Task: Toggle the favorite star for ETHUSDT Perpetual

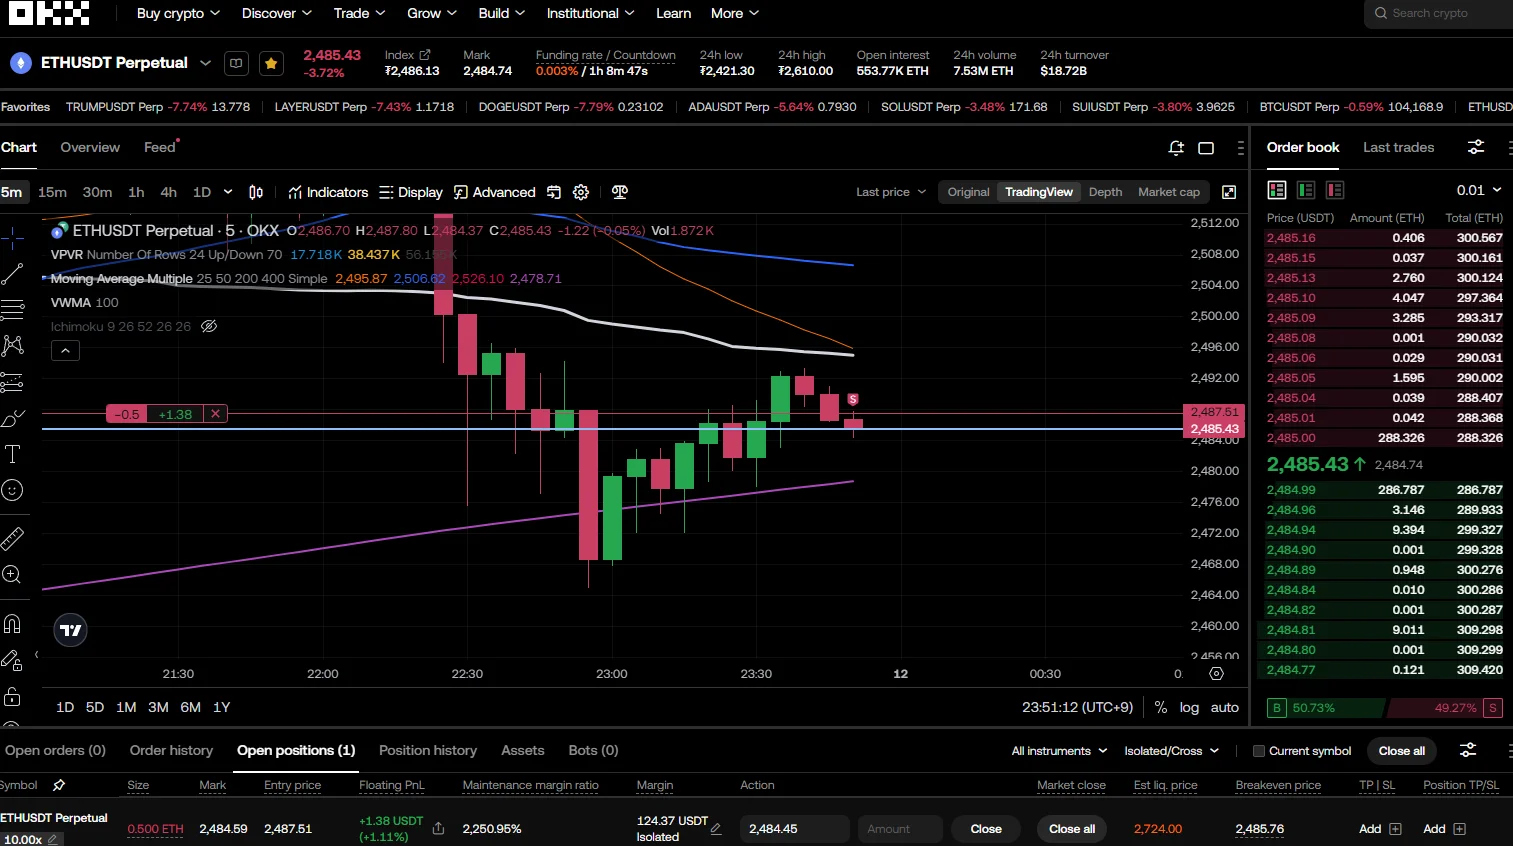Action: [271, 63]
